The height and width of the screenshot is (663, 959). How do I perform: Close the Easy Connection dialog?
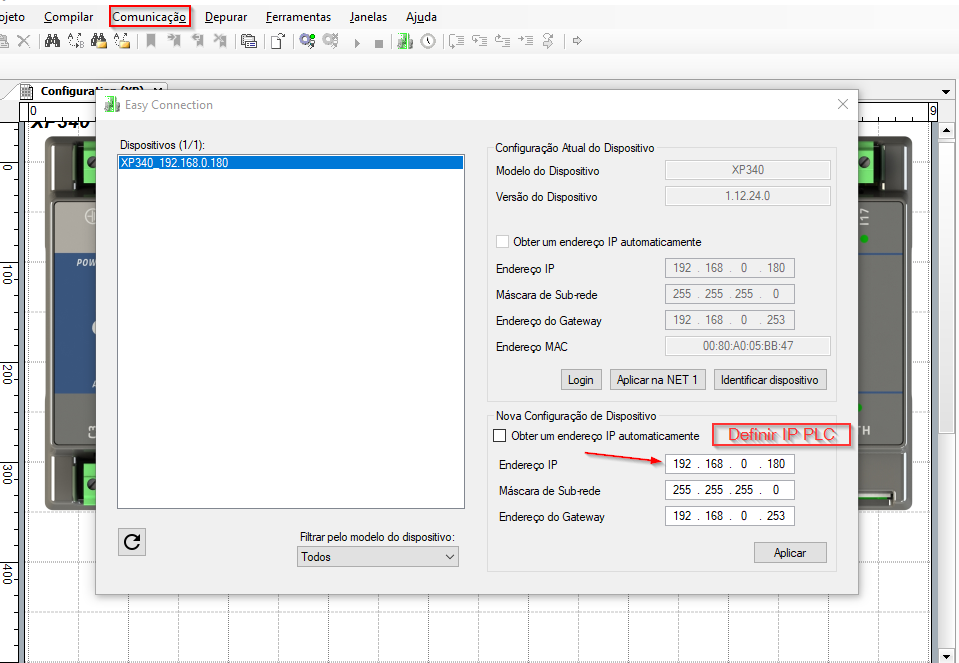click(843, 104)
